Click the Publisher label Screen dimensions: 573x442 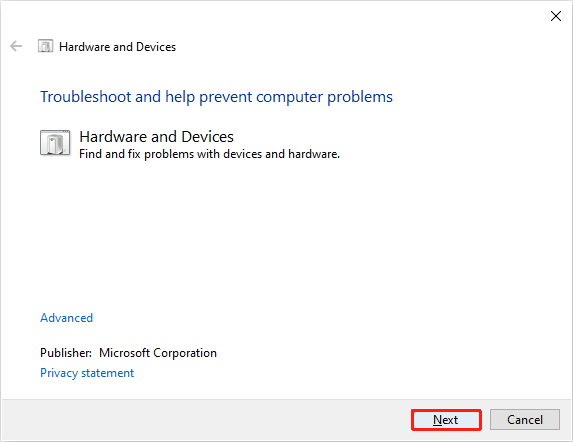(x=66, y=353)
